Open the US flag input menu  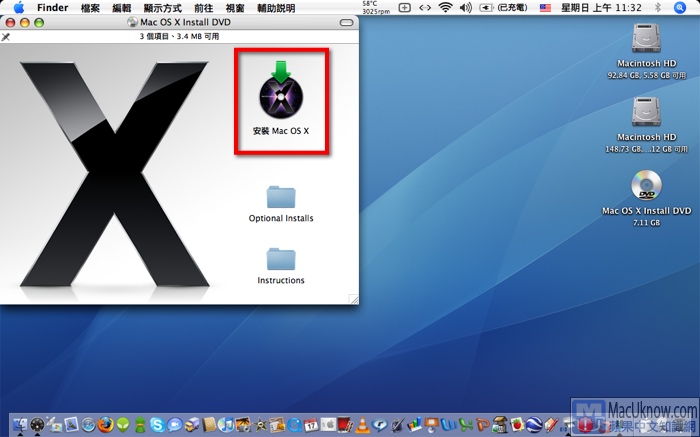click(x=545, y=8)
